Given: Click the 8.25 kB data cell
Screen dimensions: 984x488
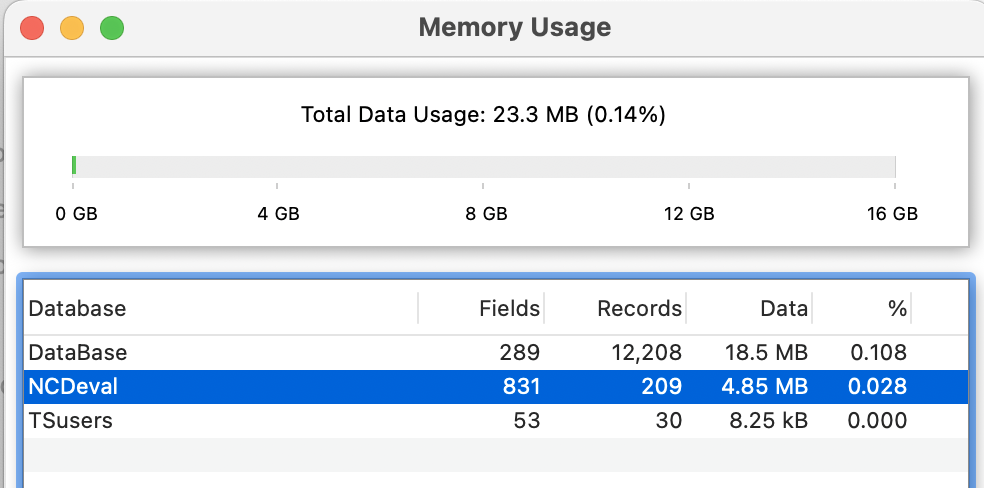Looking at the screenshot, I should point(769,420).
